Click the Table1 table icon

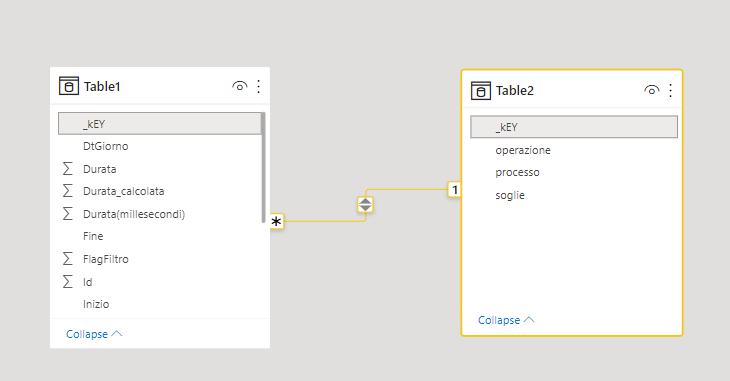pyautogui.click(x=69, y=86)
